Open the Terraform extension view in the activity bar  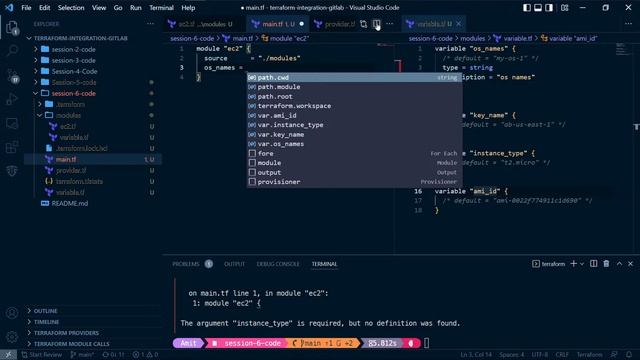click(12, 171)
